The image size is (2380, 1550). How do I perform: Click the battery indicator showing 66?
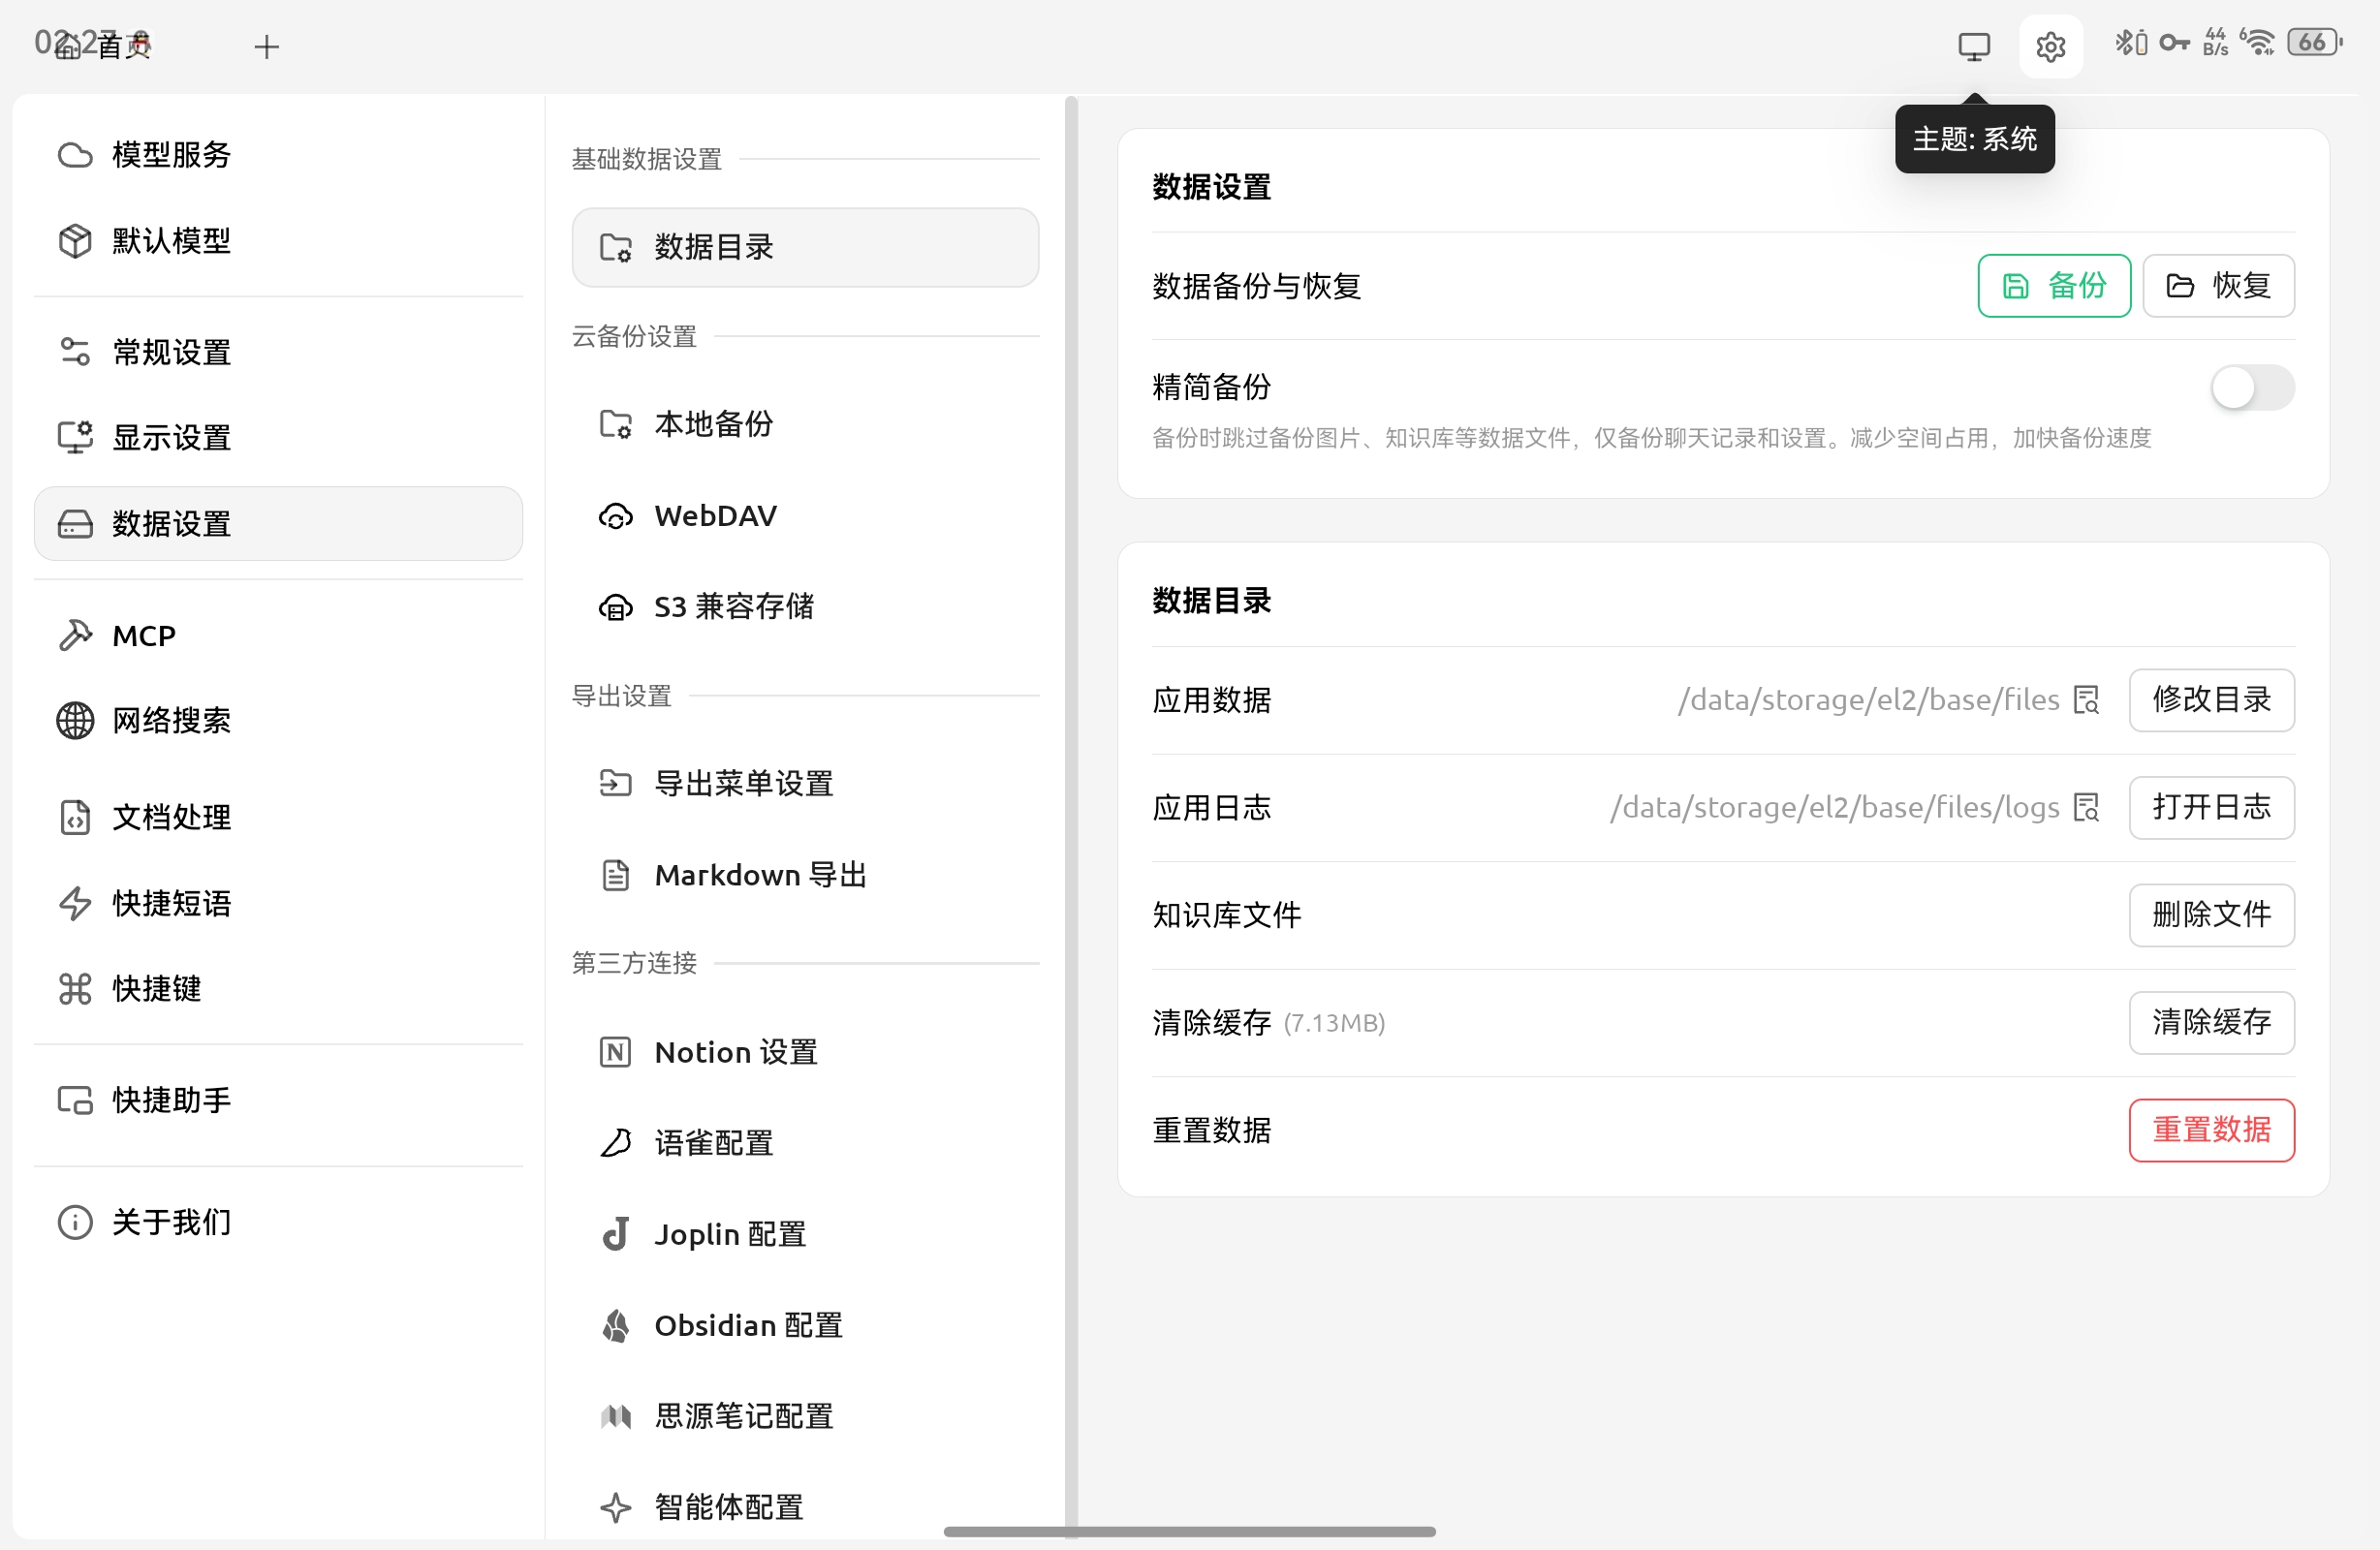2314,43
